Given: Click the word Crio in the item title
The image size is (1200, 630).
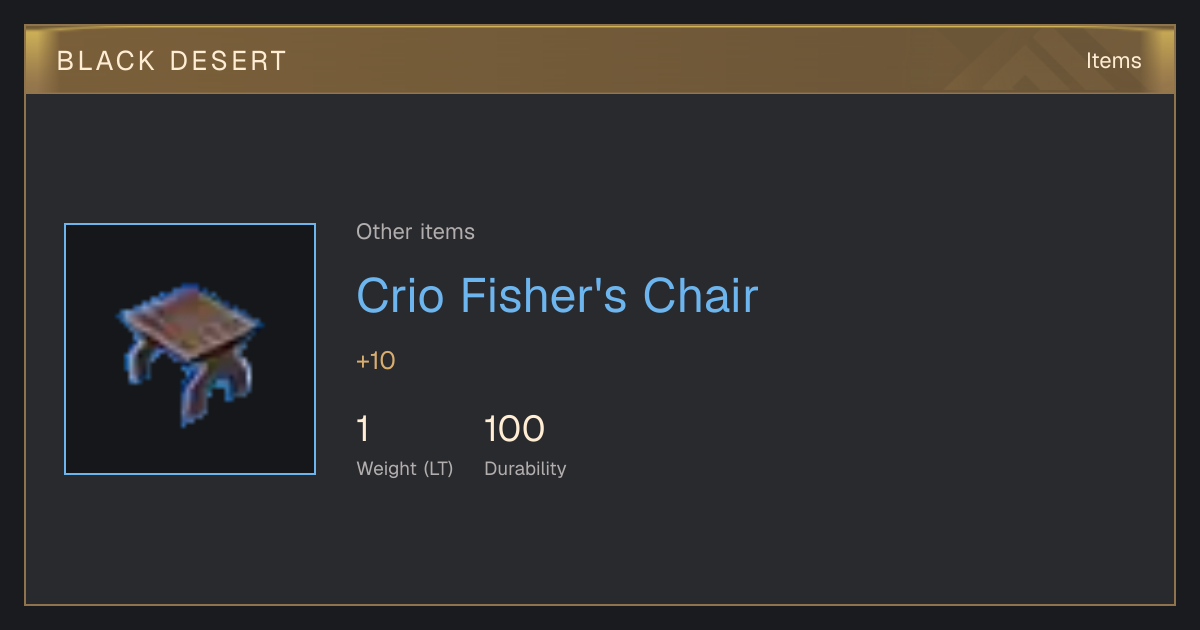Looking at the screenshot, I should pos(400,296).
